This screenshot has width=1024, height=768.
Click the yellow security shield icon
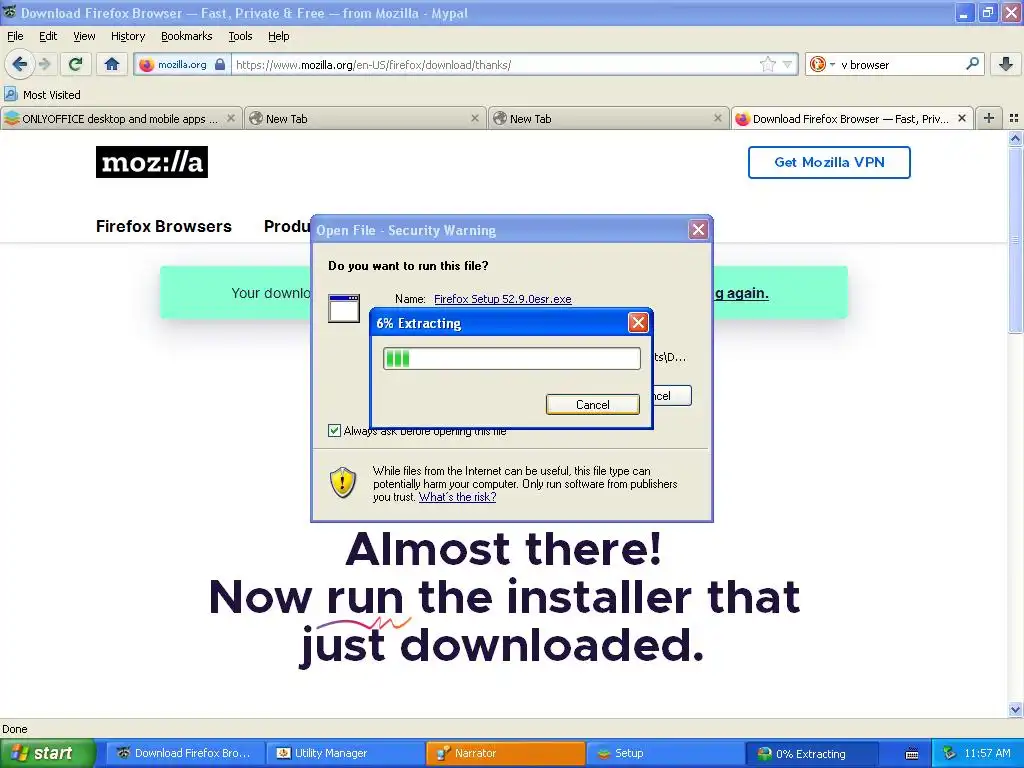click(x=343, y=483)
